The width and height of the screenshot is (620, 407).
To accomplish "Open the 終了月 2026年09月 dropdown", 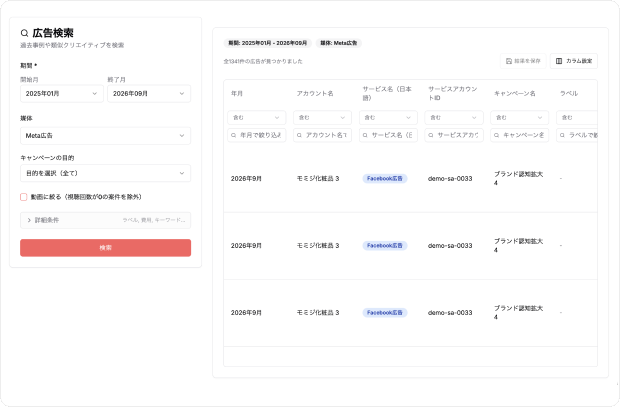I will [149, 94].
